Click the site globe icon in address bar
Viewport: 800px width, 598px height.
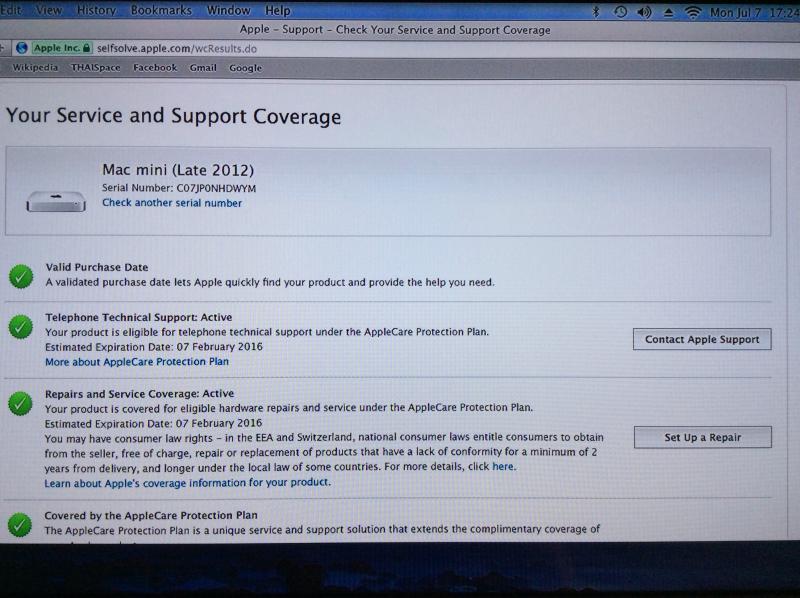click(x=21, y=48)
